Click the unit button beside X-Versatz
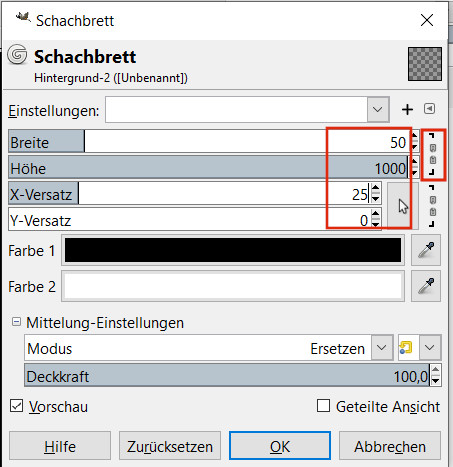453x467 pixels. (x=403, y=206)
